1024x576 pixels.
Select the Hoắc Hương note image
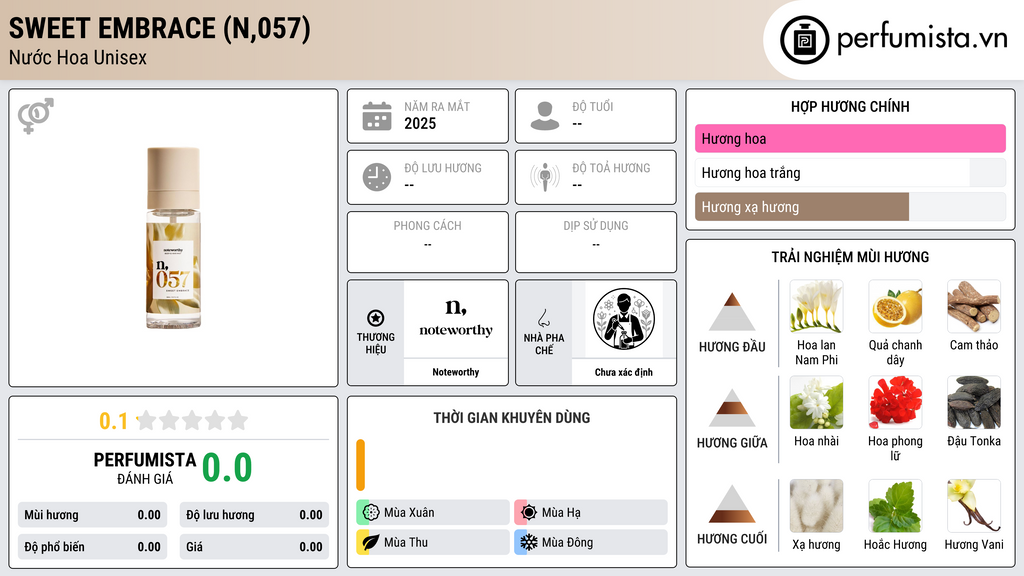(x=895, y=506)
